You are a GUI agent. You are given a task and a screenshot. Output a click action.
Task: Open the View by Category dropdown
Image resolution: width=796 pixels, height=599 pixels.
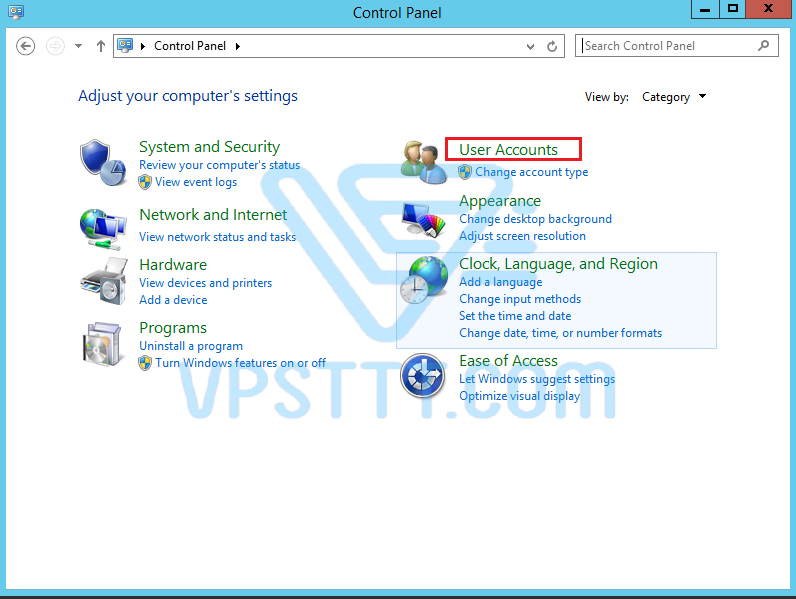674,96
